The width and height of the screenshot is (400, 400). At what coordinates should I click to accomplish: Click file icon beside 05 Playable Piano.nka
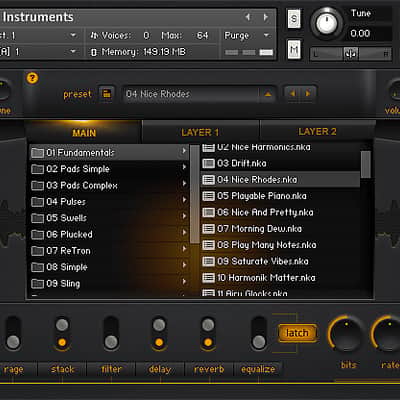pyautogui.click(x=208, y=196)
